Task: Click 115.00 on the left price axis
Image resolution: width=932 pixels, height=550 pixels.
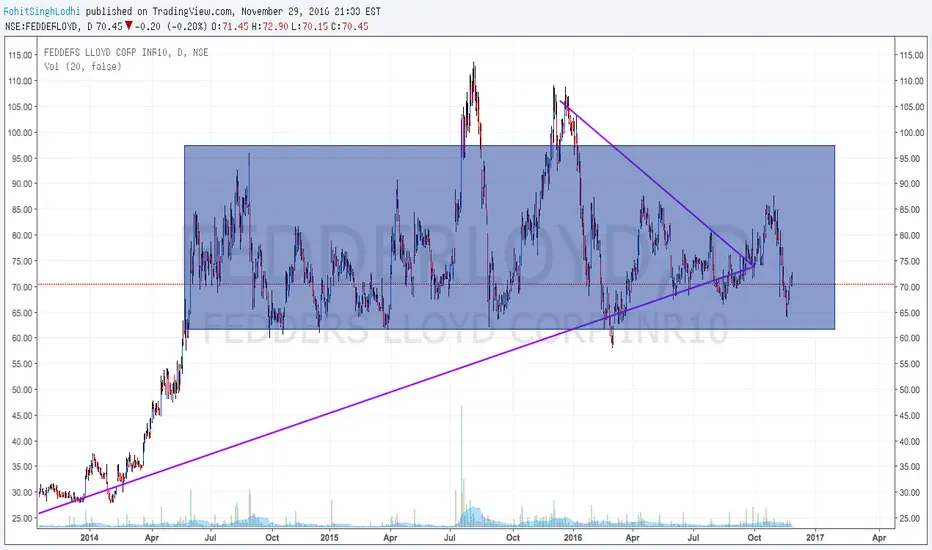Action: [x=20, y=55]
